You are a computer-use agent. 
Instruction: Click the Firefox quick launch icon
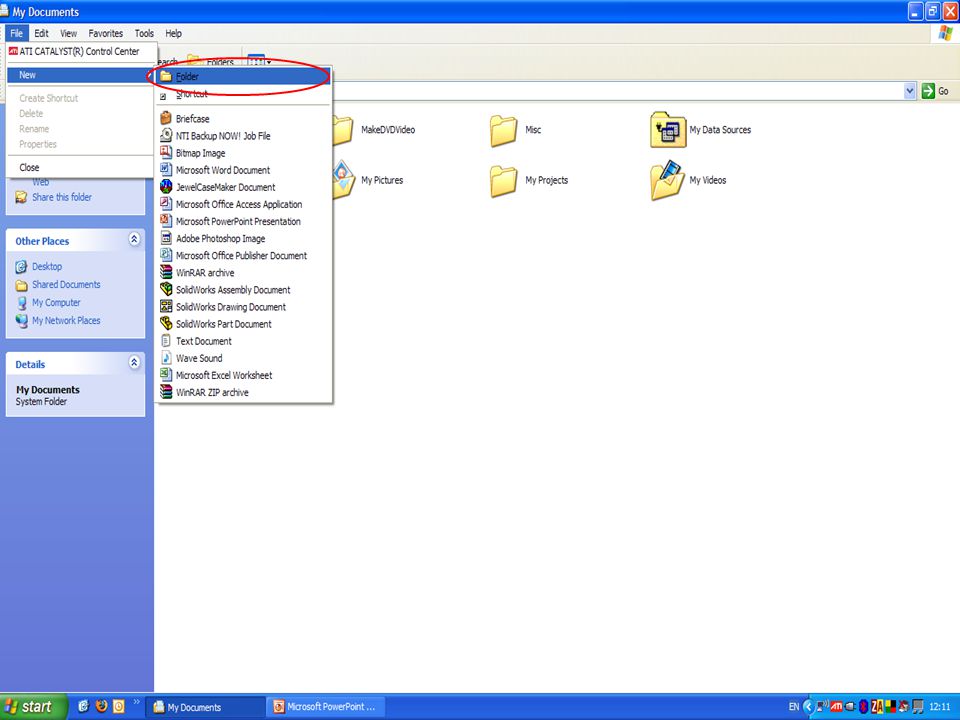pyautogui.click(x=101, y=706)
